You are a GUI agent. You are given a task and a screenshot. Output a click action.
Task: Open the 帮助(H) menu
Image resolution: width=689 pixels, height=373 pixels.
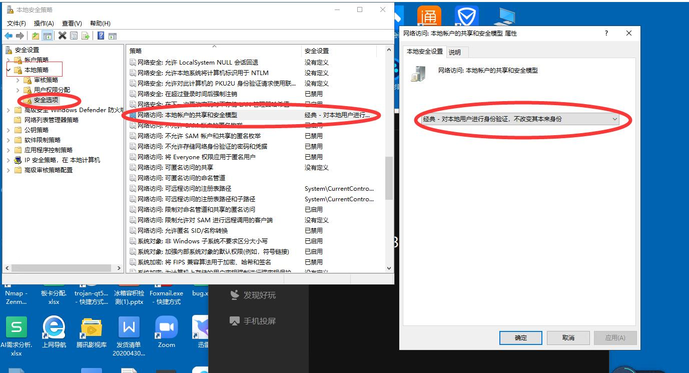point(100,23)
